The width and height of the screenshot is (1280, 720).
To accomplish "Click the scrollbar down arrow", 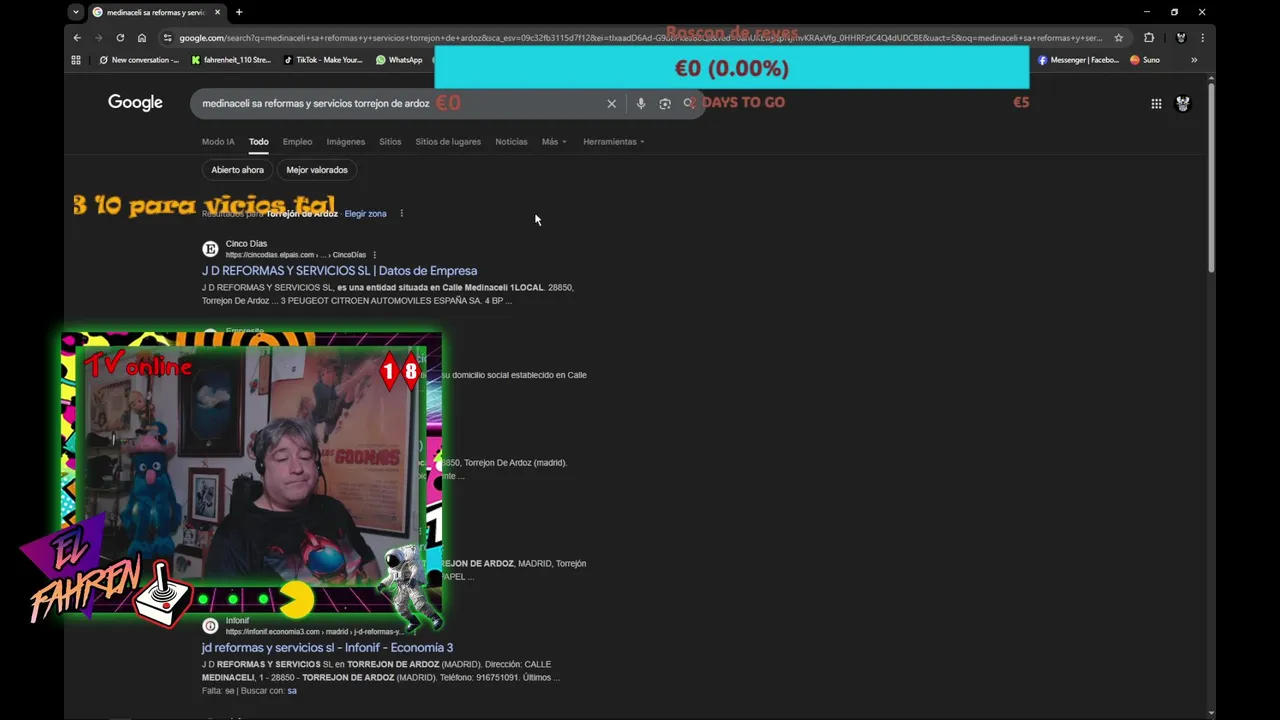I will point(1211,713).
